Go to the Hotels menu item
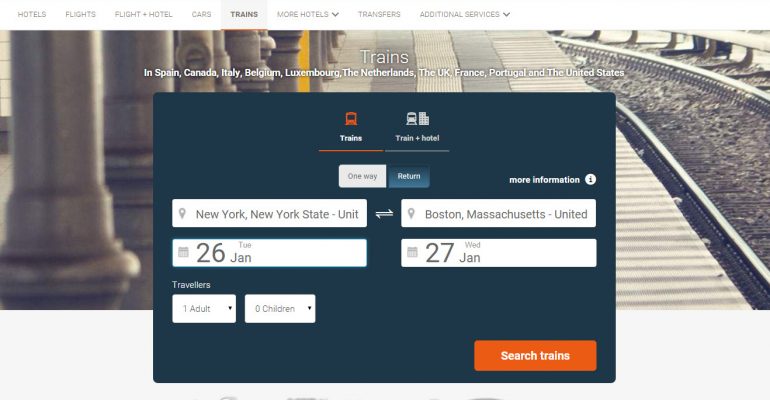The image size is (770, 400). pos(32,14)
